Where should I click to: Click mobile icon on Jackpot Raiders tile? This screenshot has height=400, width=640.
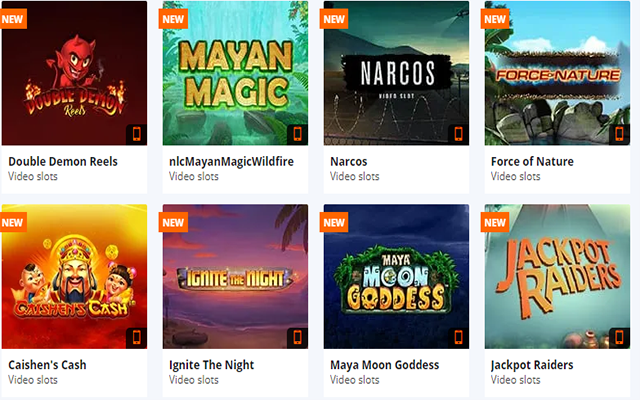pyautogui.click(x=619, y=338)
